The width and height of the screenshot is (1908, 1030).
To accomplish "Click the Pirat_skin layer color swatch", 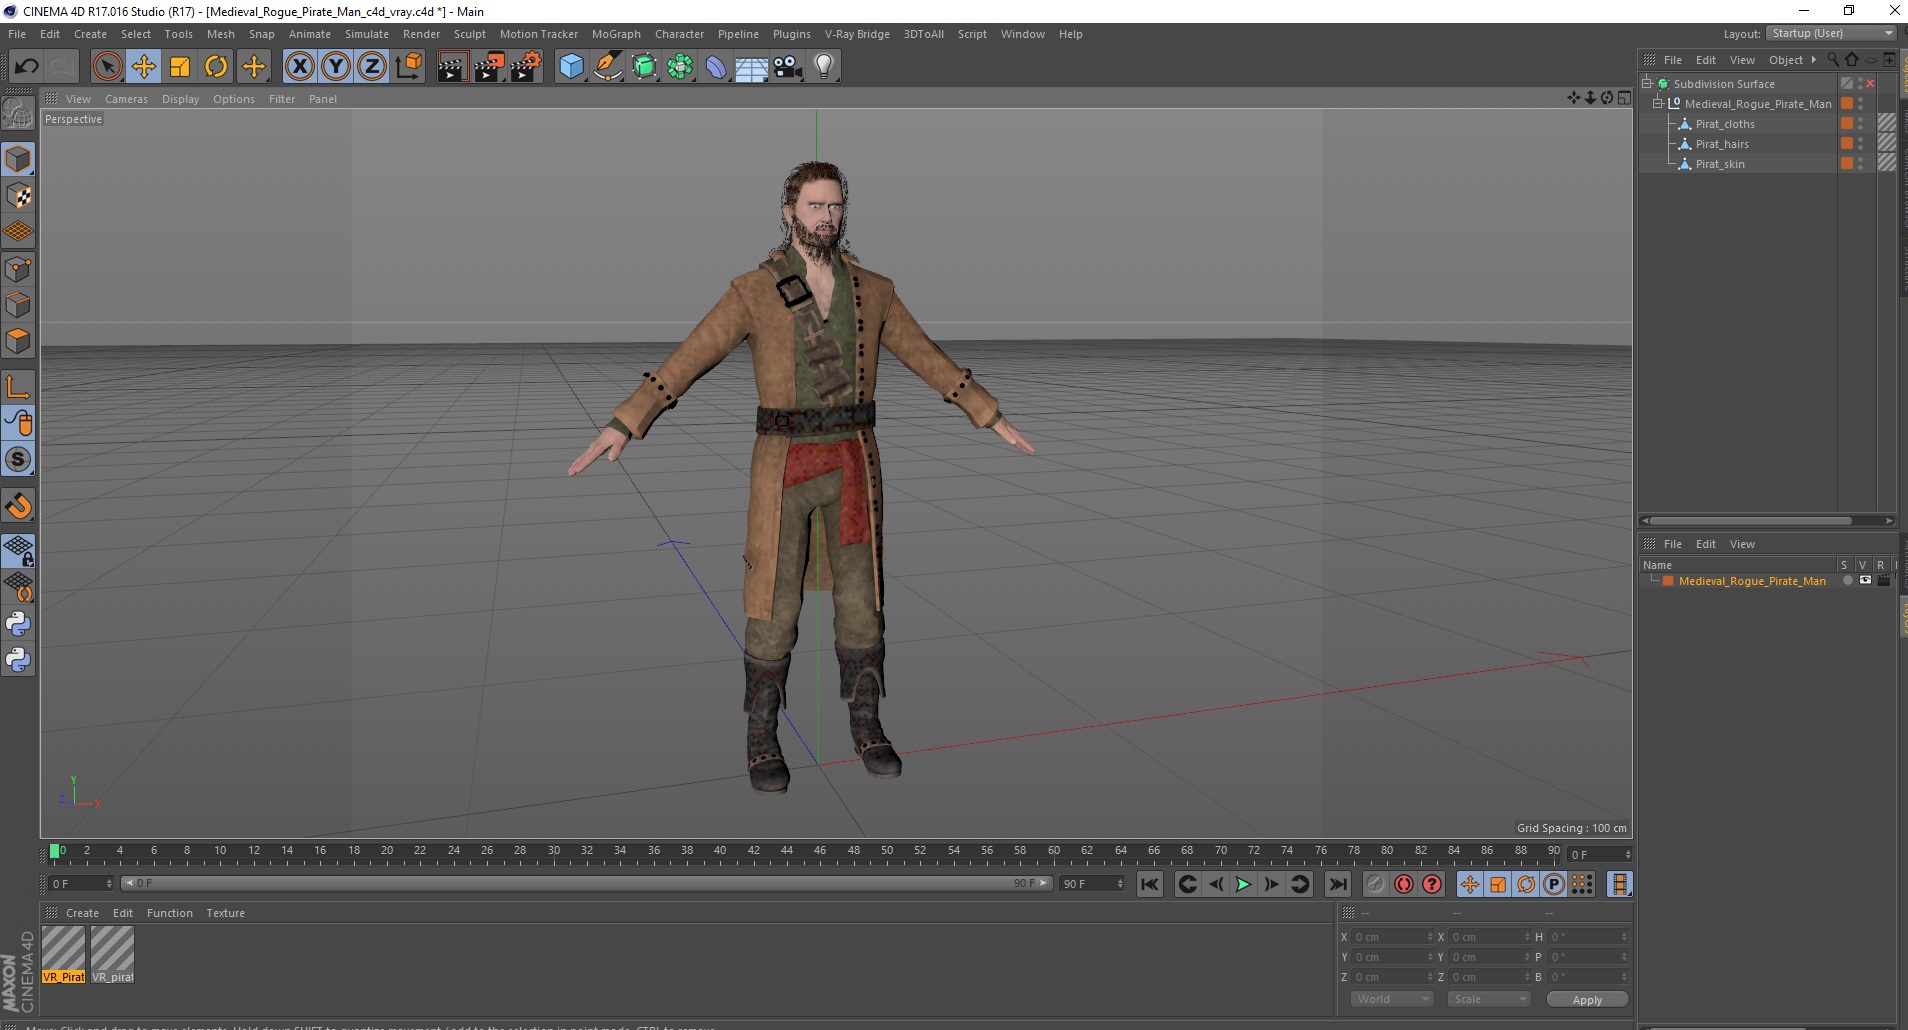I will 1847,164.
